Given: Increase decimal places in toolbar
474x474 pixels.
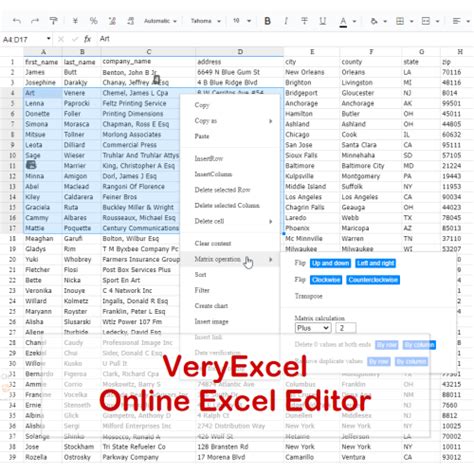Looking at the screenshot, I should tap(130, 21).
